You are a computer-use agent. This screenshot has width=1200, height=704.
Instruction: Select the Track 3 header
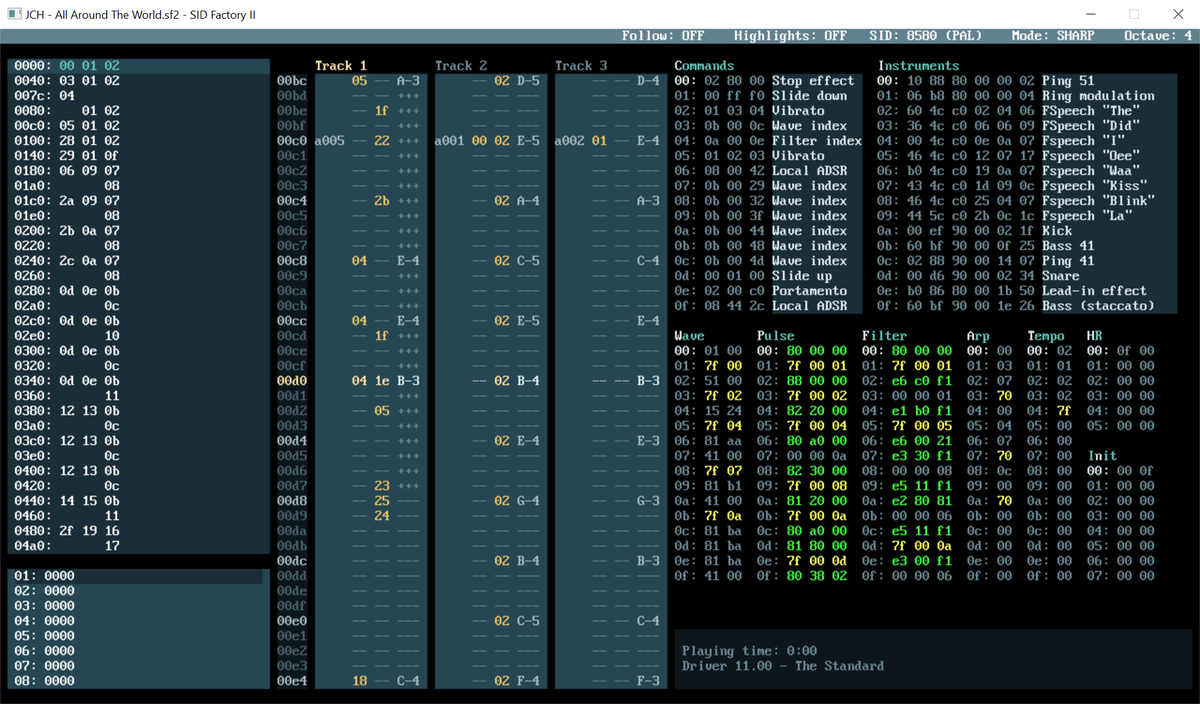(581, 66)
